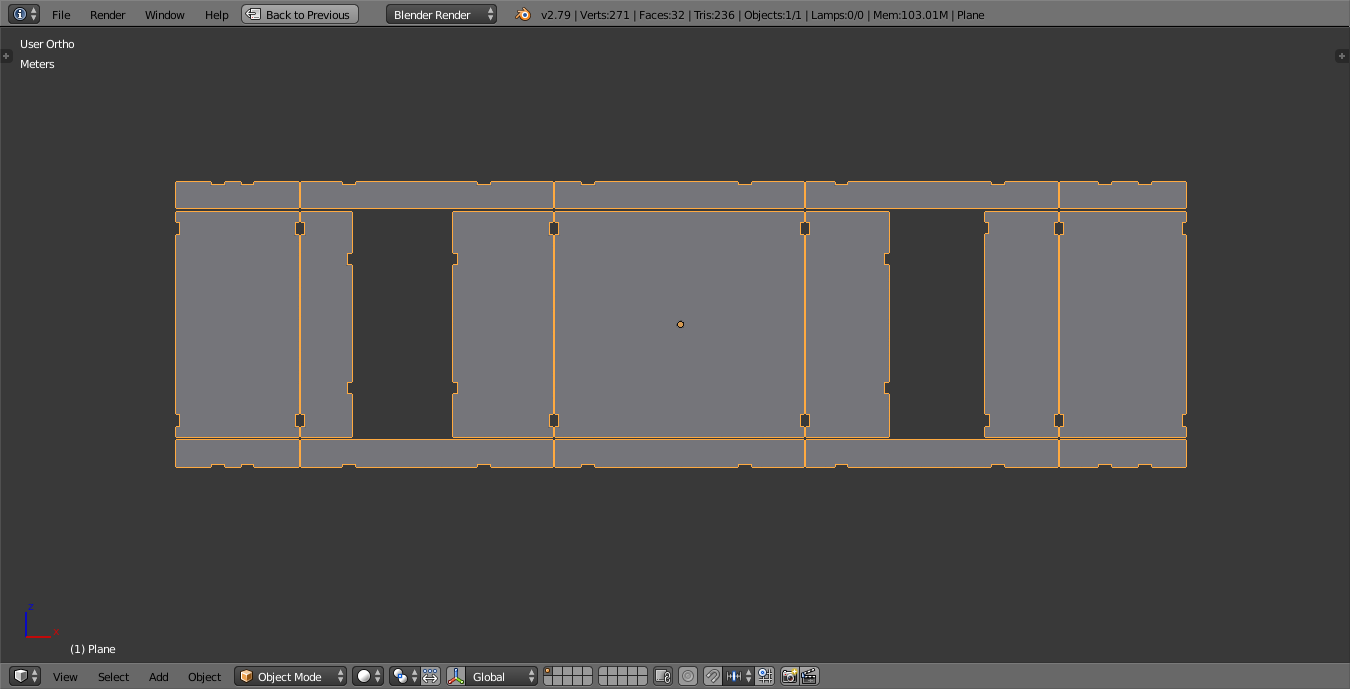Click the Verts:271 stats text
Screen dimensions: 1350x689
click(x=602, y=15)
